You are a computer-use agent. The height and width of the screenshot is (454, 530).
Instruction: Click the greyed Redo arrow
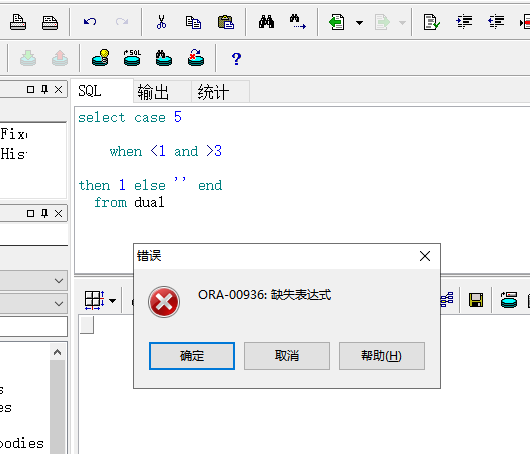122,22
